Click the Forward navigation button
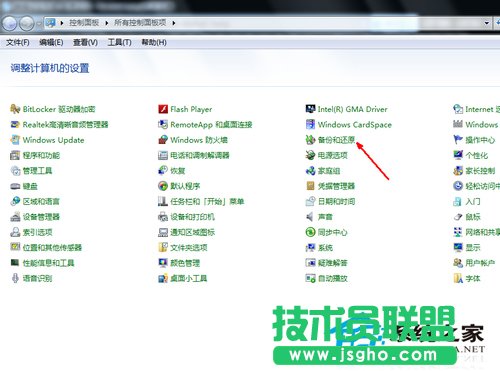Viewport: 500px width, 371px height. point(26,23)
